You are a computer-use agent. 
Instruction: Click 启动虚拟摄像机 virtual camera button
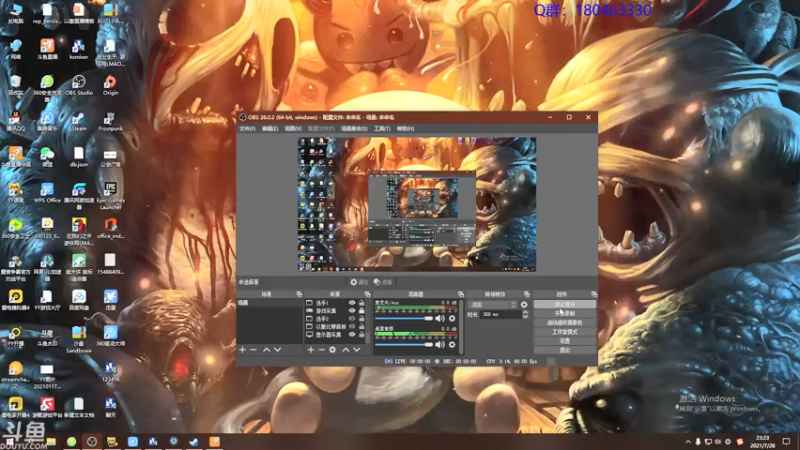pos(565,322)
